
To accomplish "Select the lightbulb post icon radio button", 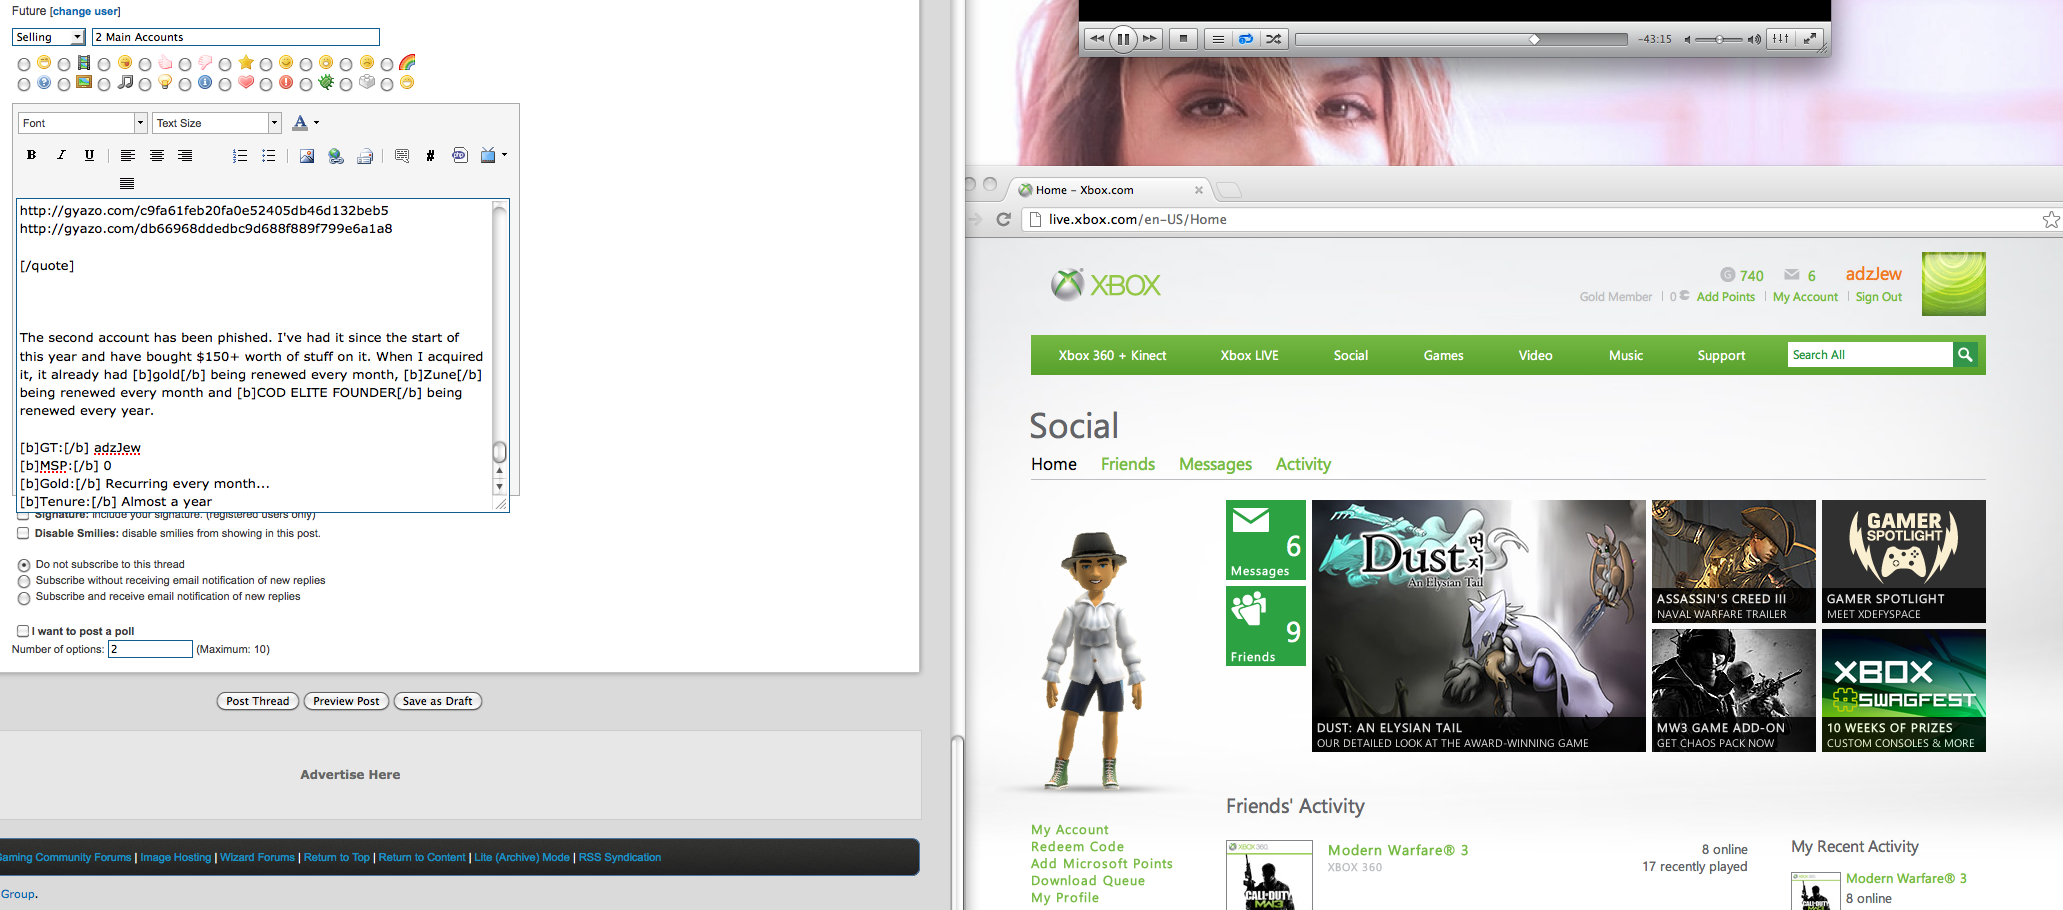I will (145, 85).
